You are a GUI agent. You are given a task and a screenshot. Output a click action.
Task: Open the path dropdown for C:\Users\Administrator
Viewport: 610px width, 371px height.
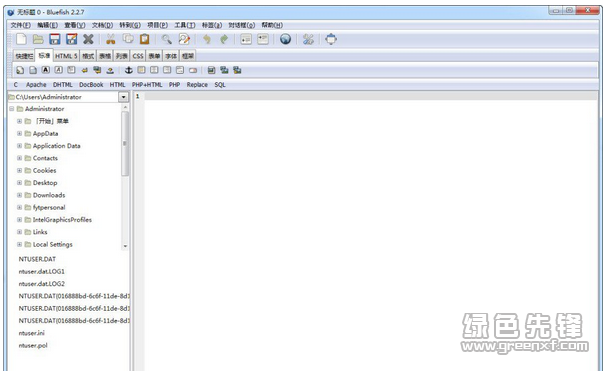point(123,97)
